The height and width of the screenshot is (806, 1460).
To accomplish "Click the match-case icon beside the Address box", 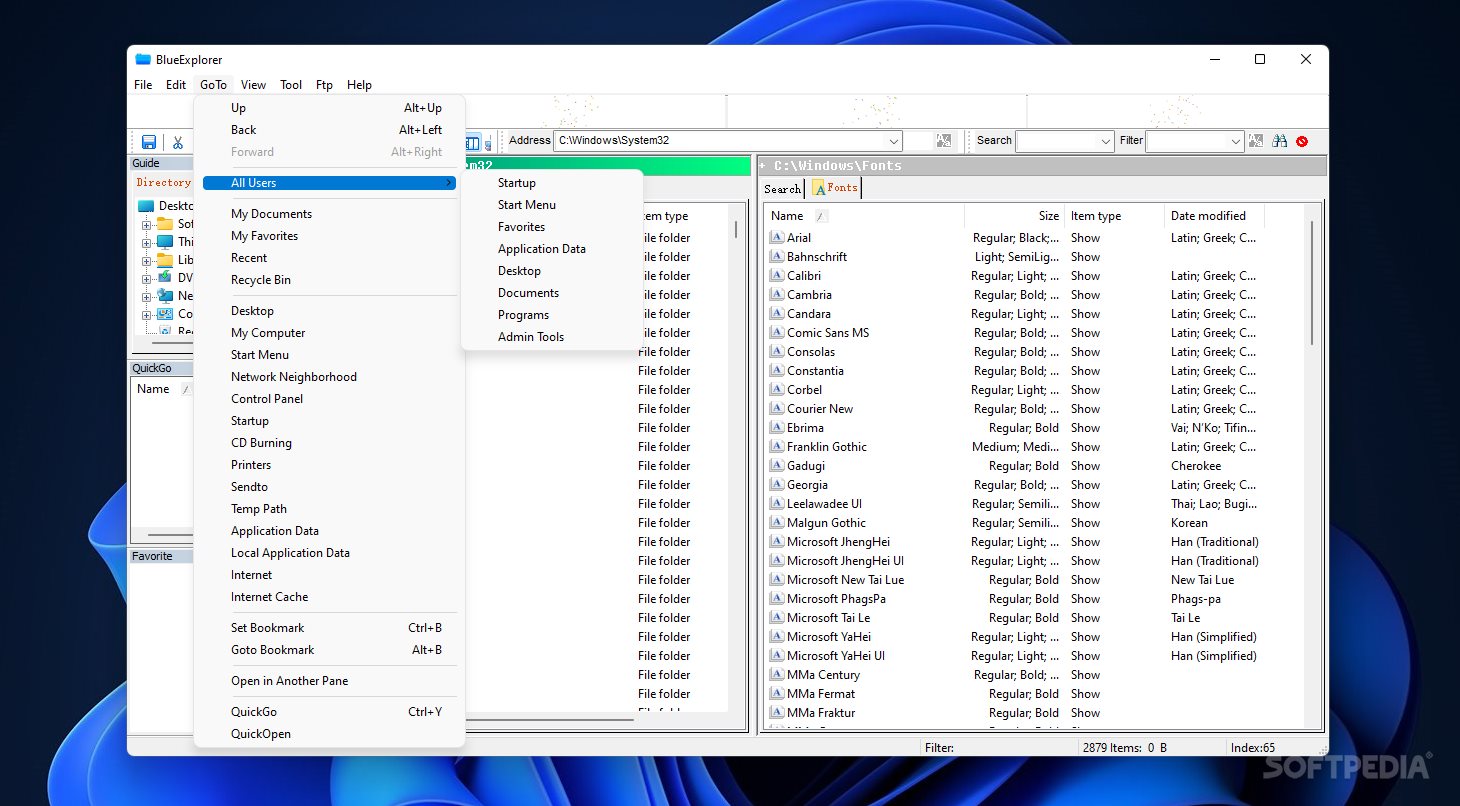I will point(943,141).
